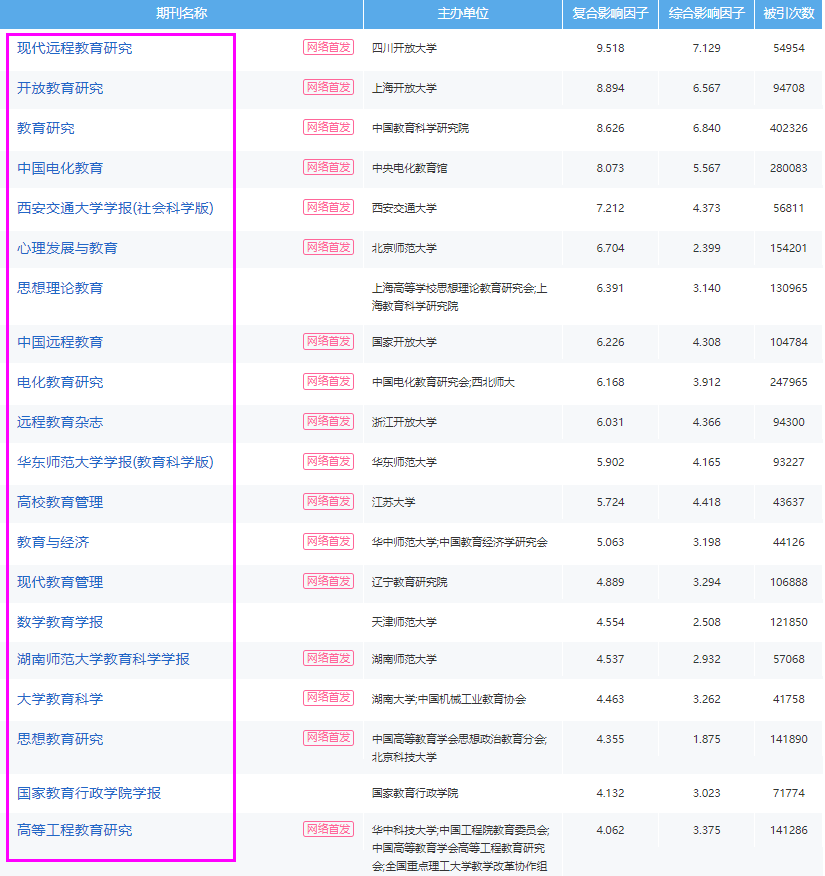Viewport: 825px width, 876px height.
Task: Select composite impact factor 1.875
Action: (707, 739)
